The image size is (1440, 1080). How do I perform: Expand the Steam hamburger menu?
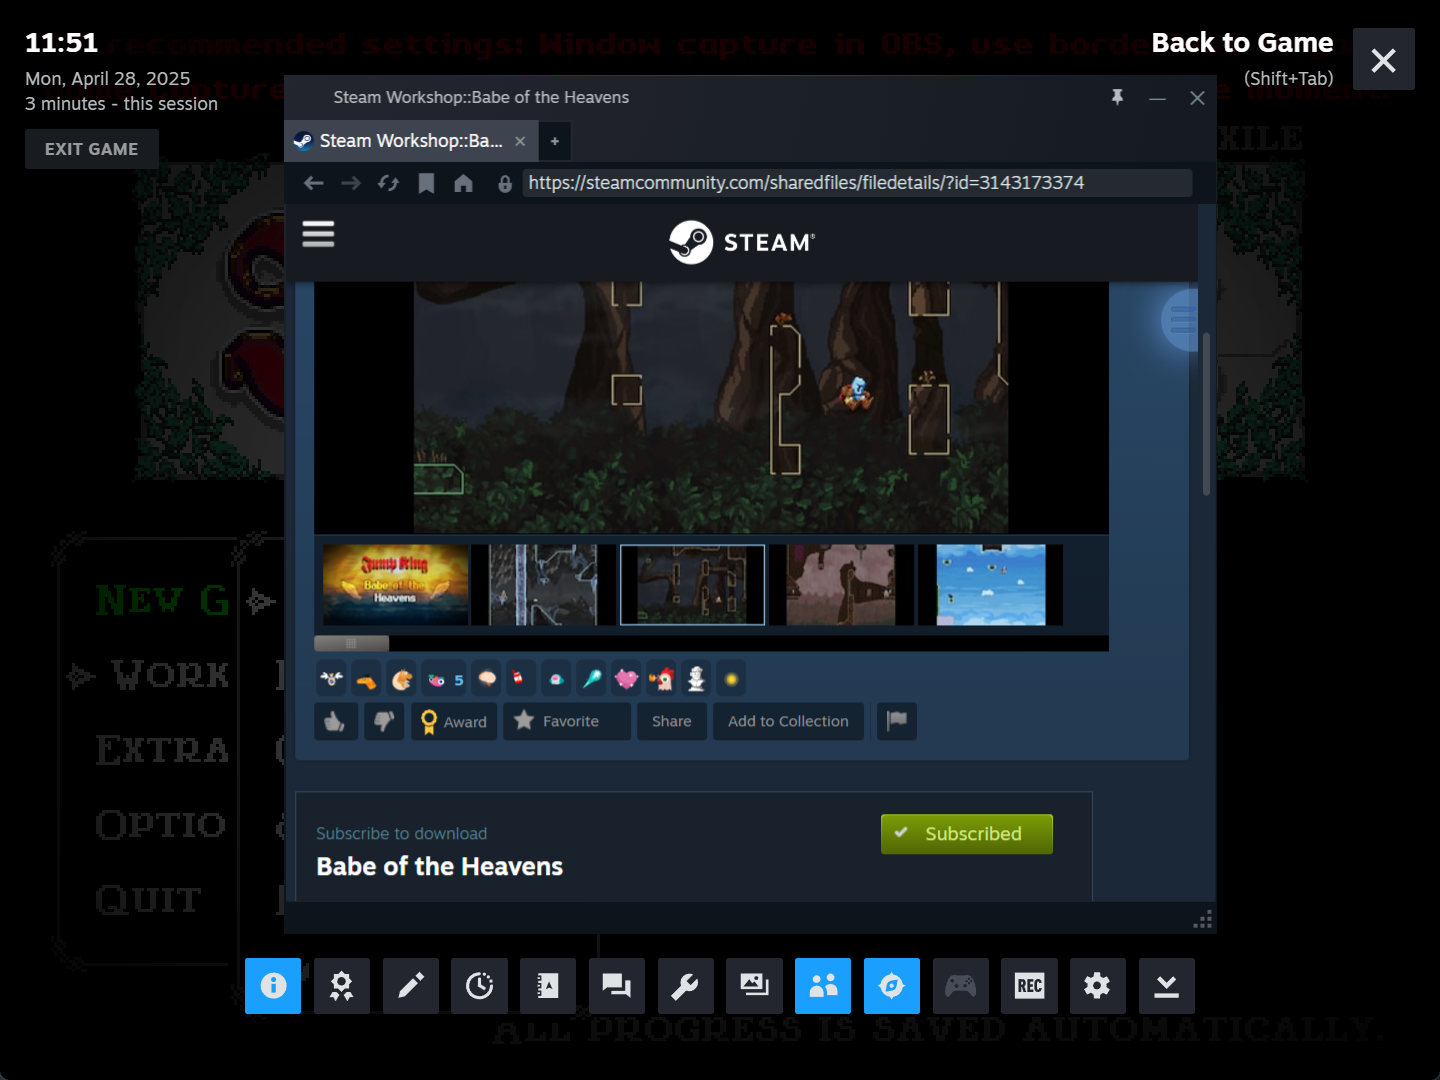tap(318, 234)
